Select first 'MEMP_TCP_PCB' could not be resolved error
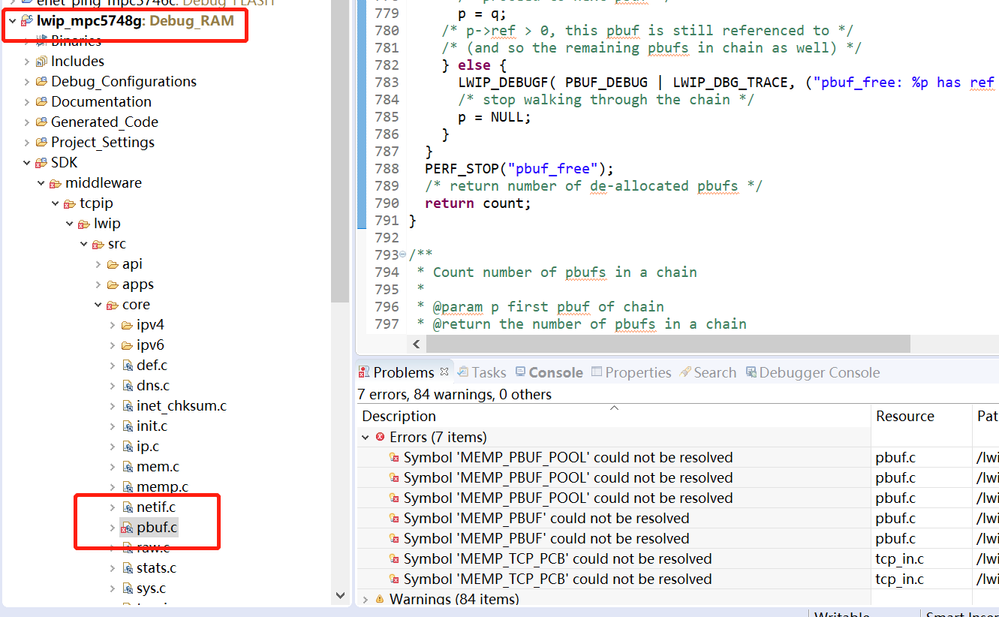This screenshot has height=617, width=999. 557,559
